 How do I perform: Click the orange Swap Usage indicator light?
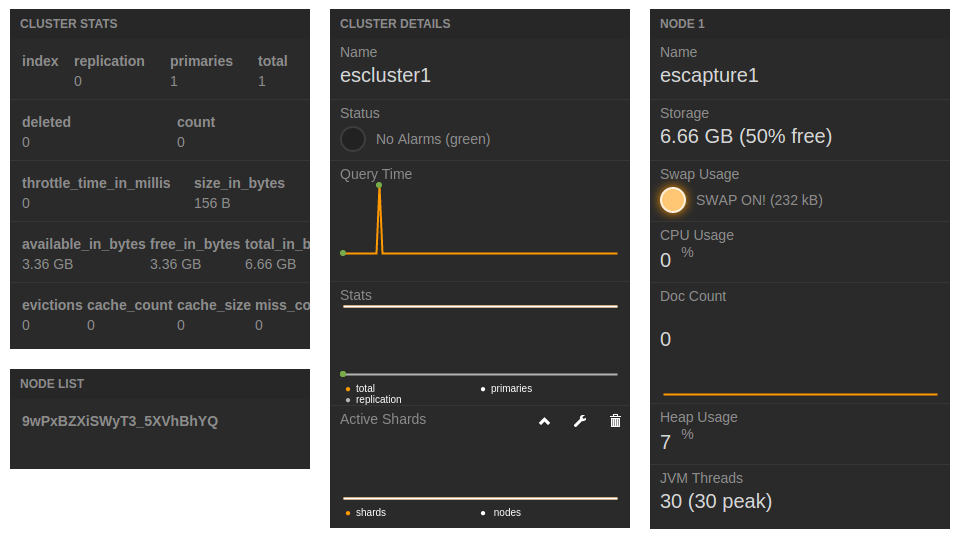673,200
